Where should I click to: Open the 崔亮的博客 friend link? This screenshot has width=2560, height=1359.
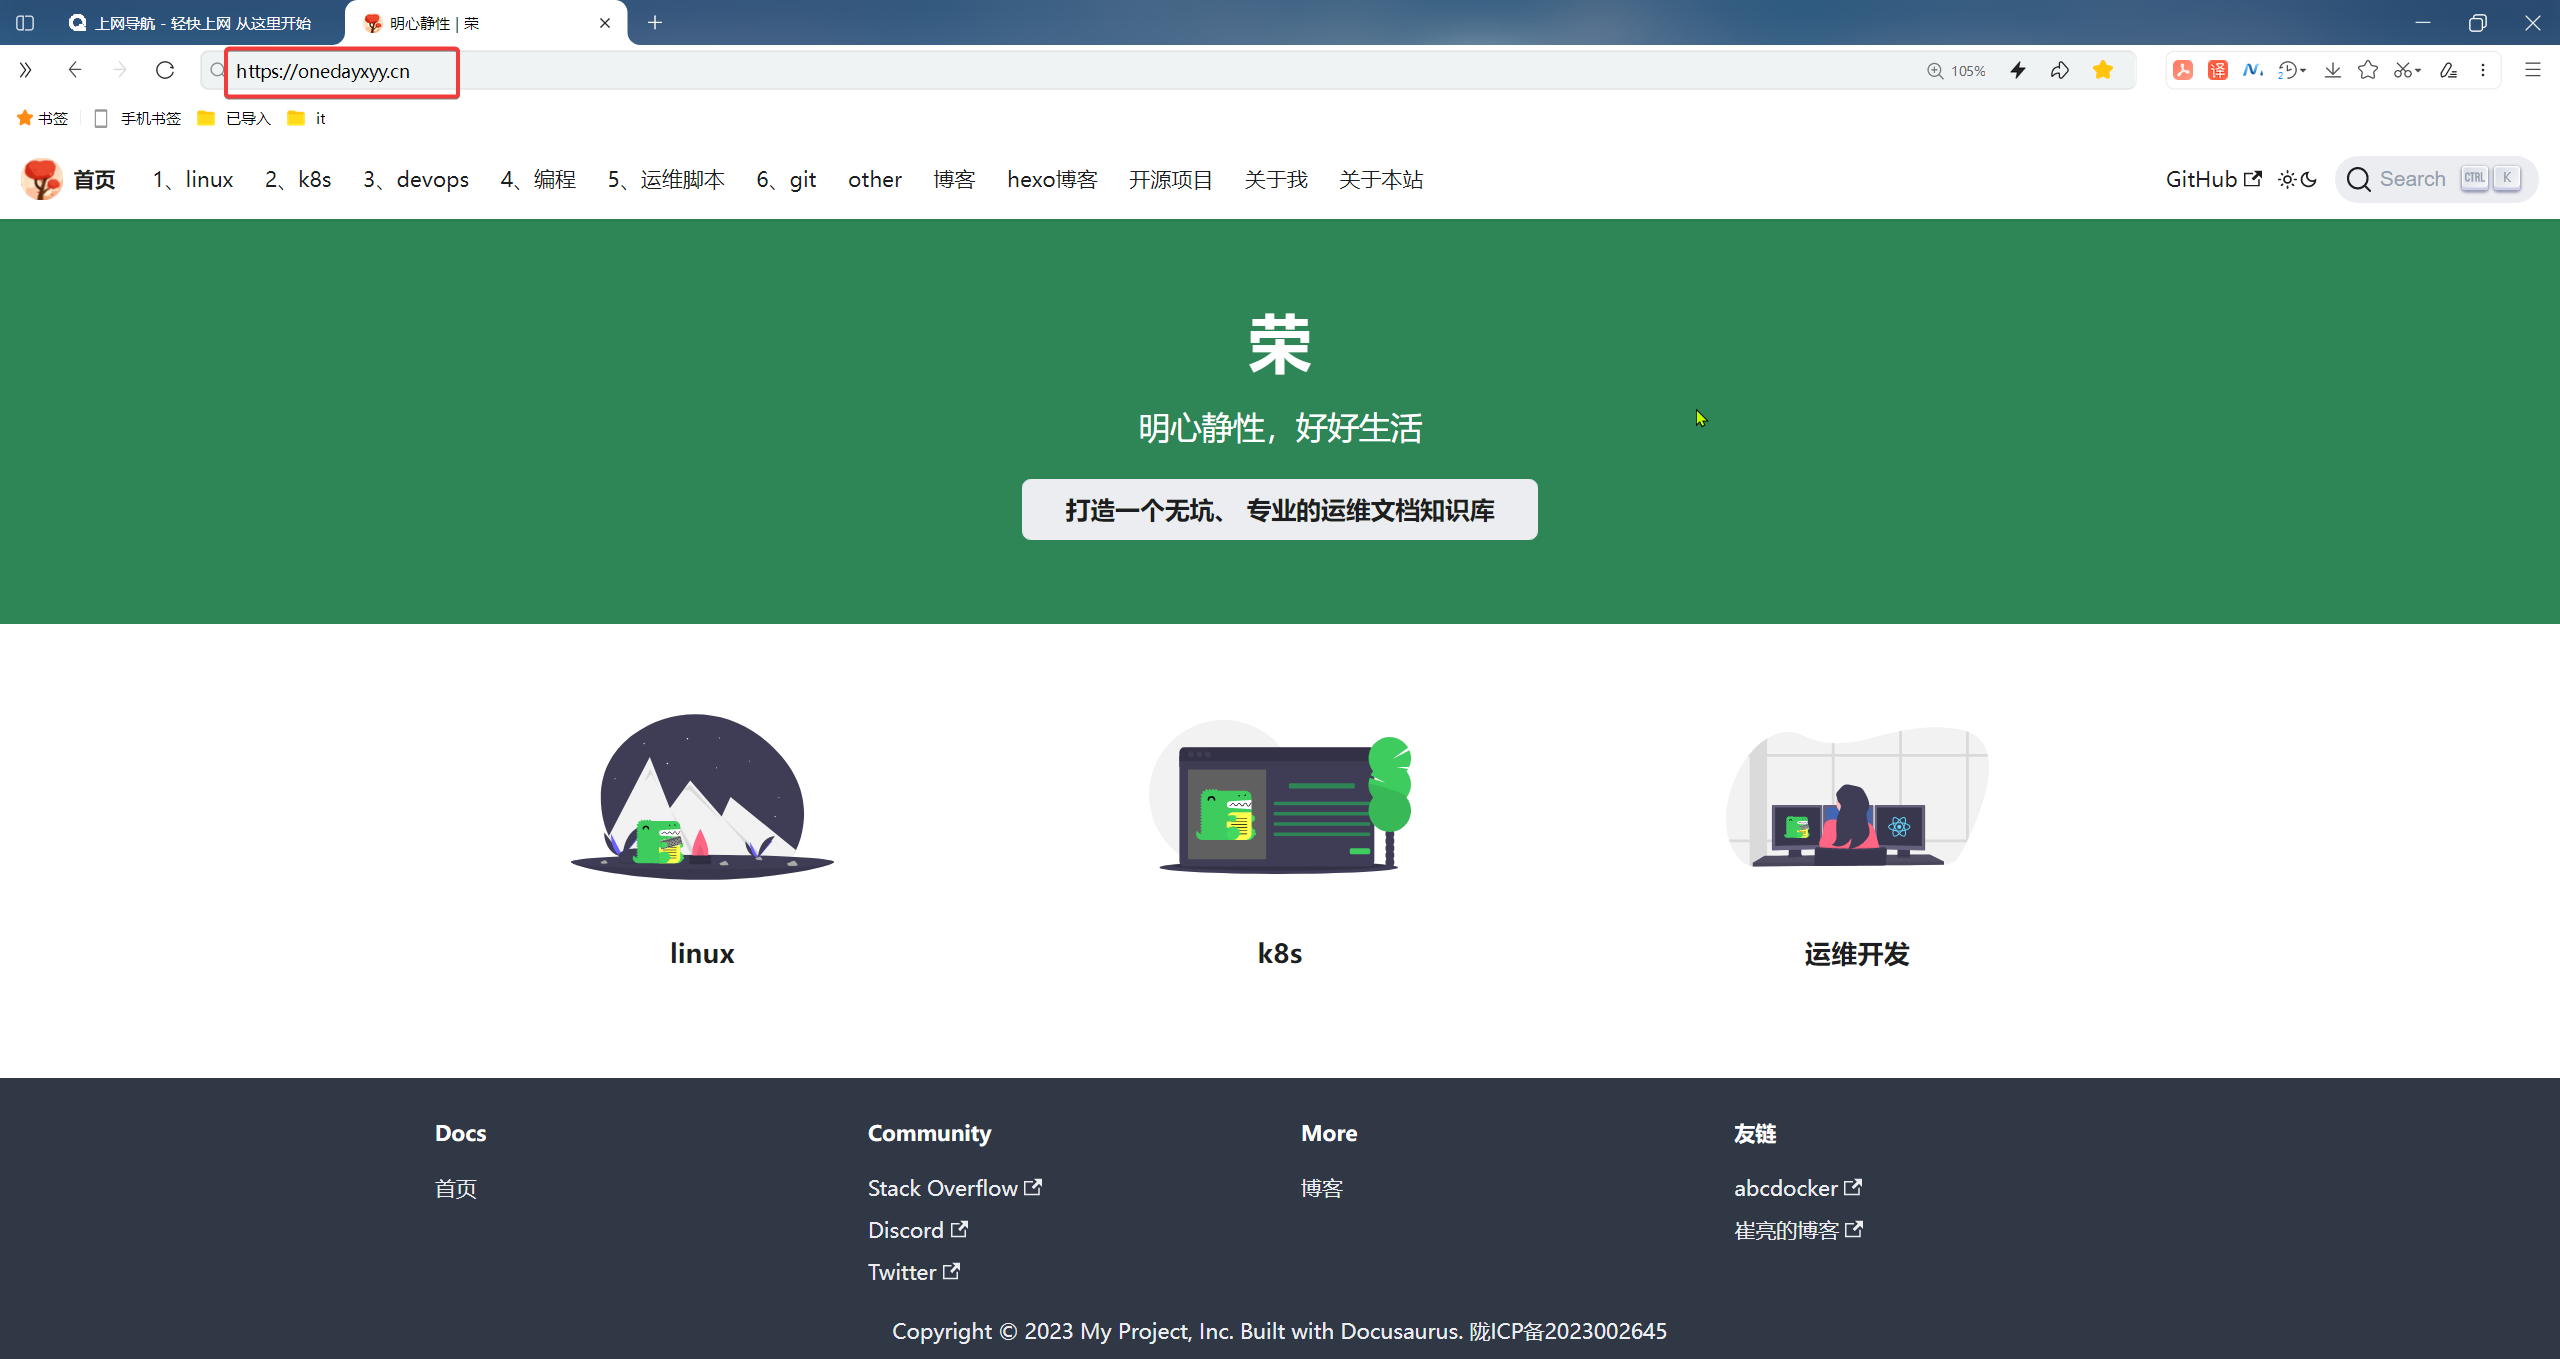click(1798, 1230)
